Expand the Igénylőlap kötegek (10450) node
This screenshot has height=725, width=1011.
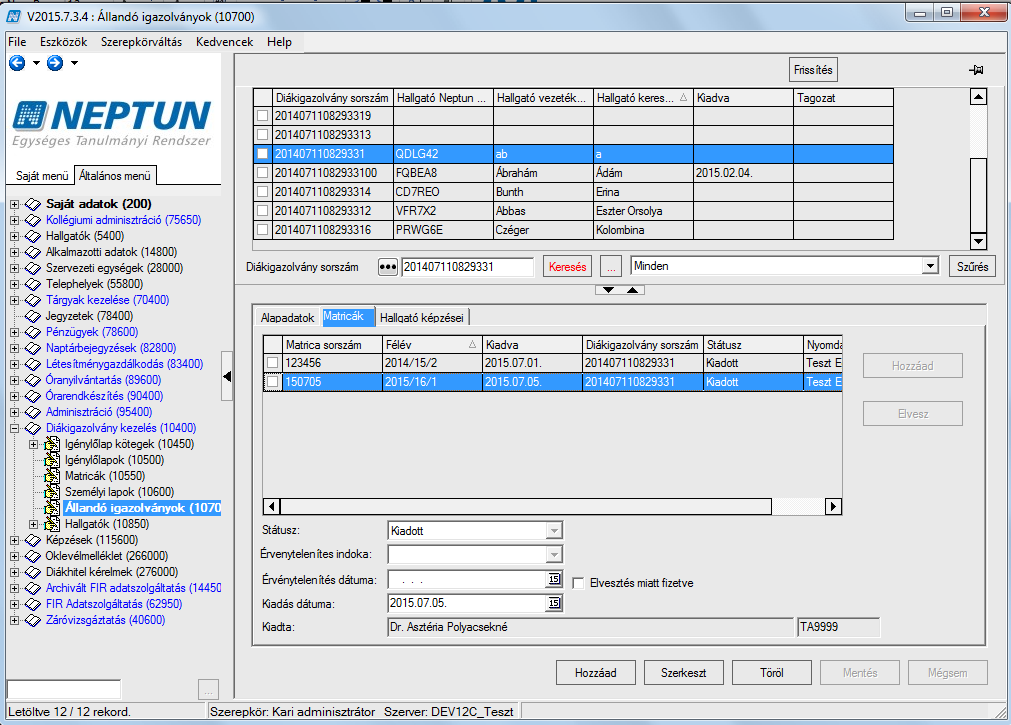[x=34, y=444]
